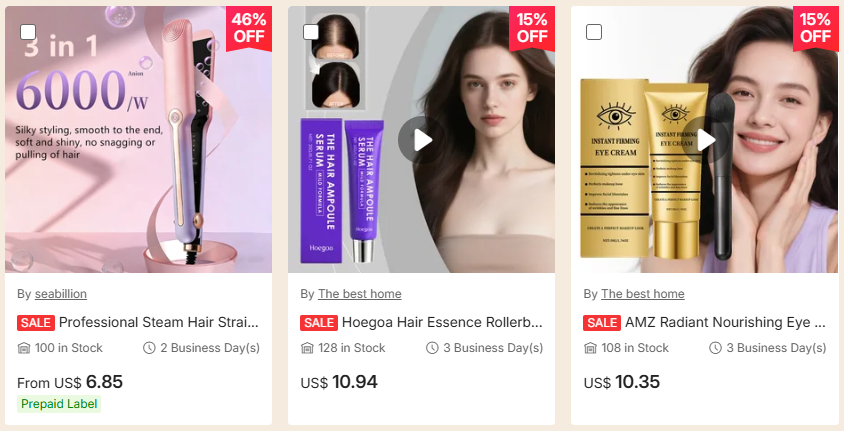Play the Hoegoa Hair Serum product video
The width and height of the screenshot is (844, 431).
point(421,140)
